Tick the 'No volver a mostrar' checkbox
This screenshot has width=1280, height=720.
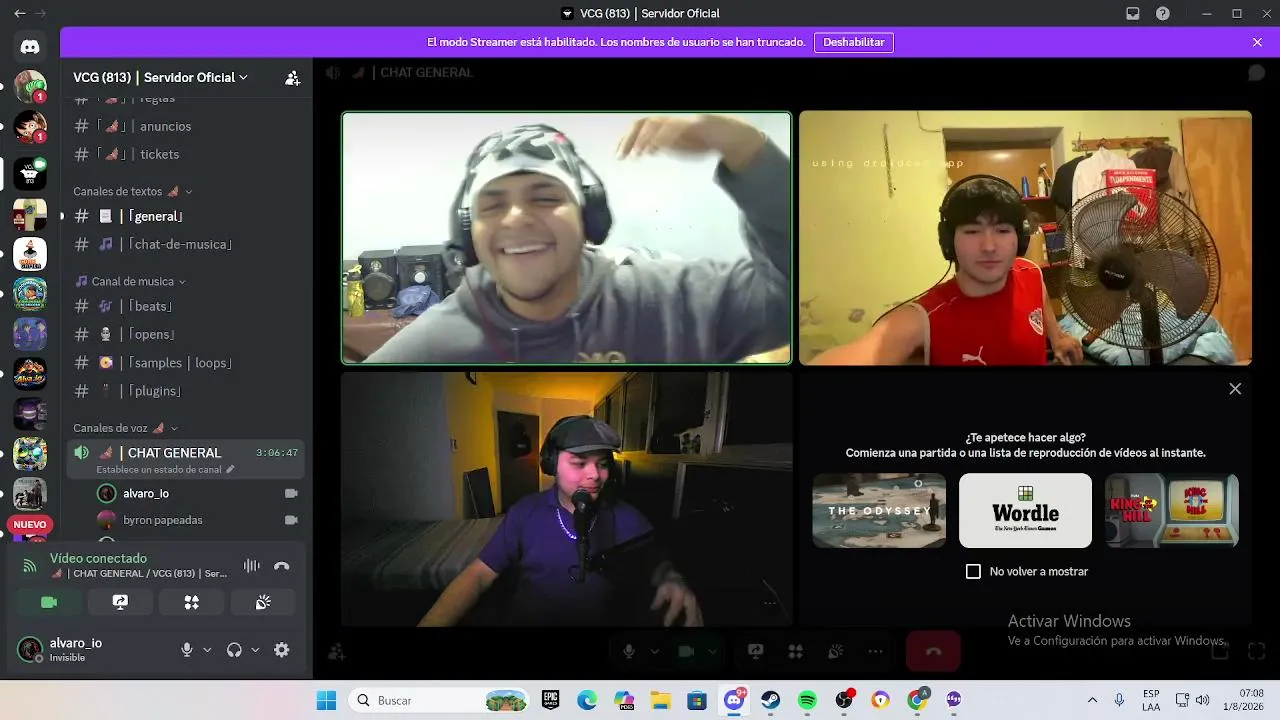[x=973, y=571]
